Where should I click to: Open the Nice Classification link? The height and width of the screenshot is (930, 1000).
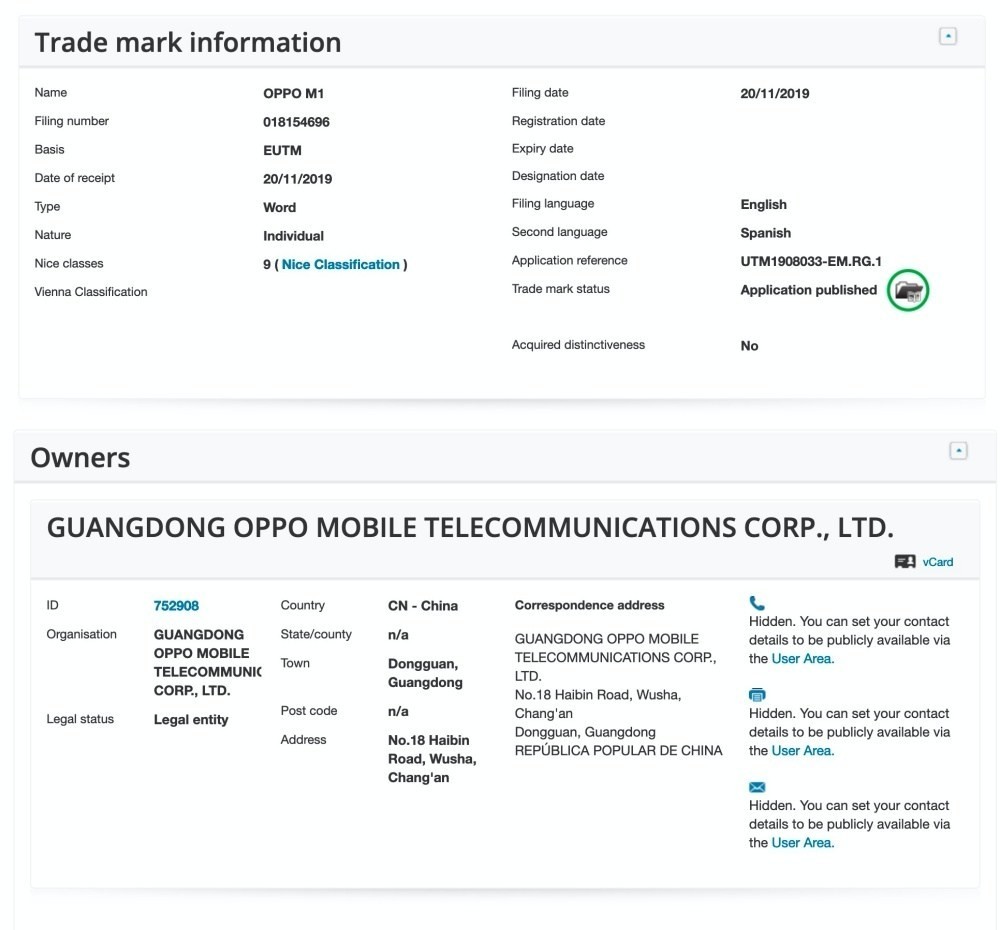341,265
